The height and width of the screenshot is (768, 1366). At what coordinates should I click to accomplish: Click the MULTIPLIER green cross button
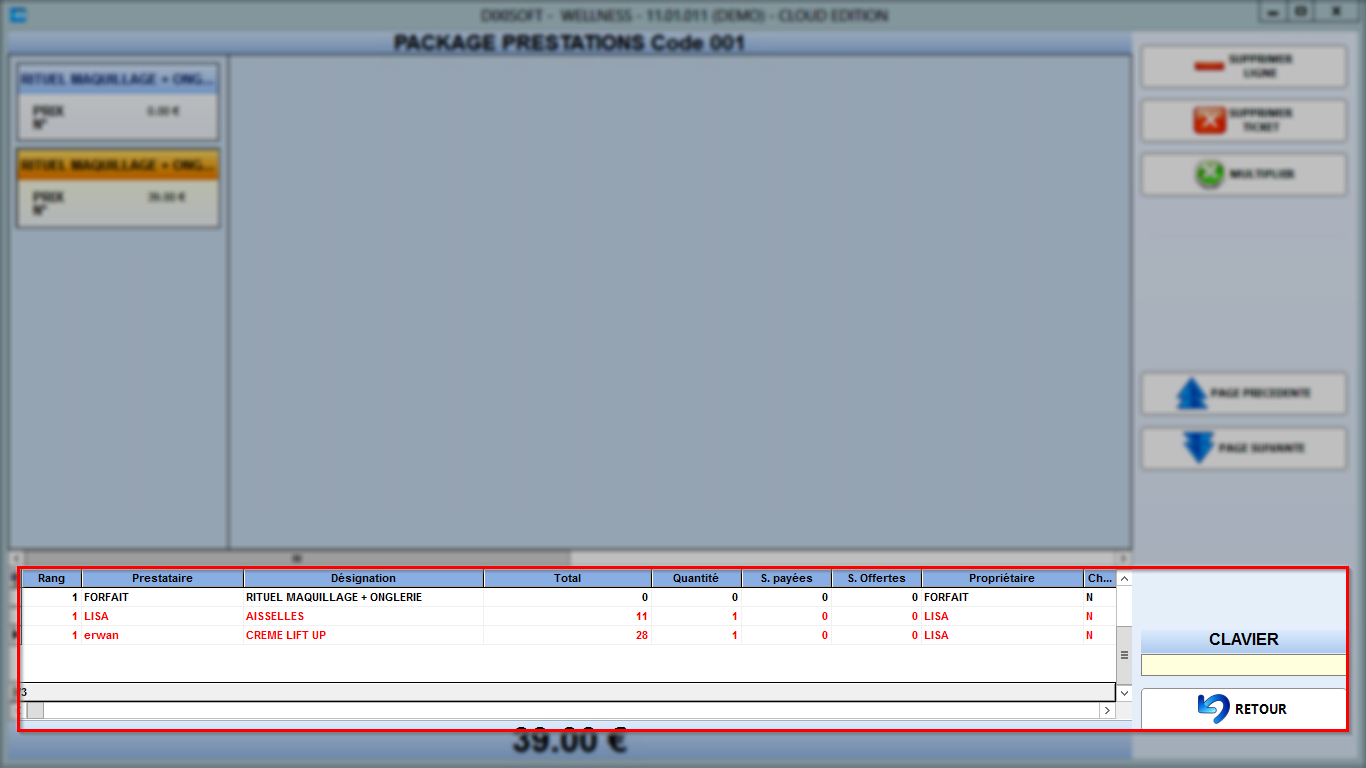[x=1244, y=174]
